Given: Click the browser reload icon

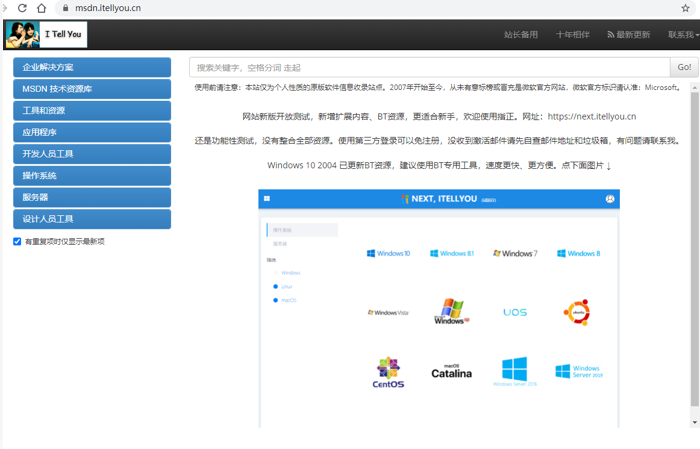Looking at the screenshot, I should [22, 8].
